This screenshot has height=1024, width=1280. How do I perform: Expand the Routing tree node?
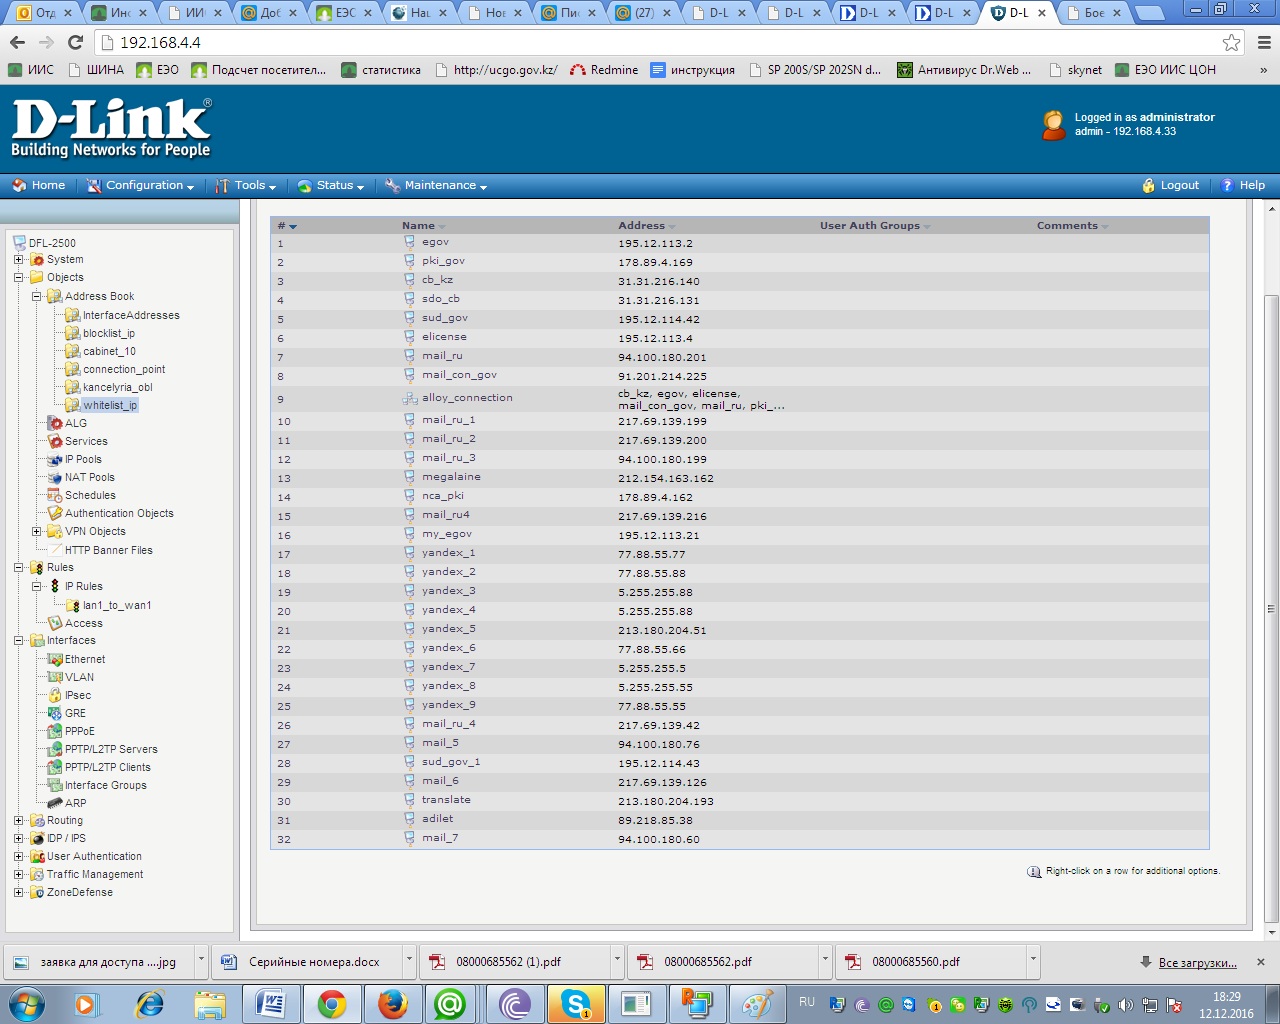coord(18,821)
